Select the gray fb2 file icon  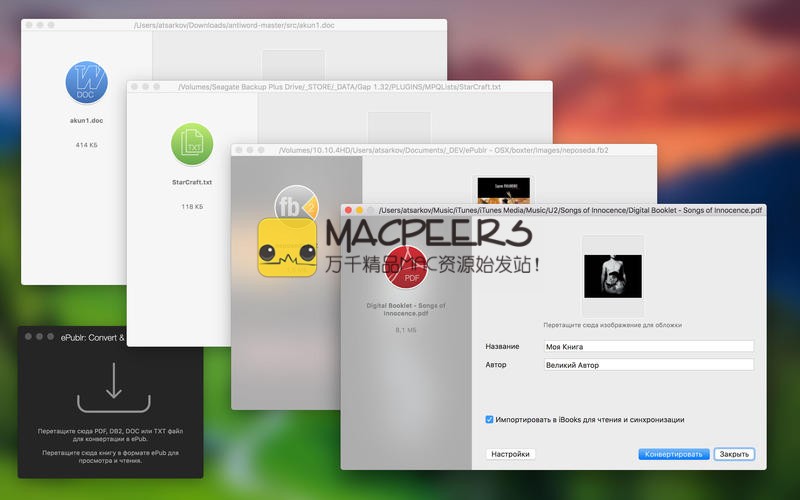click(x=292, y=204)
